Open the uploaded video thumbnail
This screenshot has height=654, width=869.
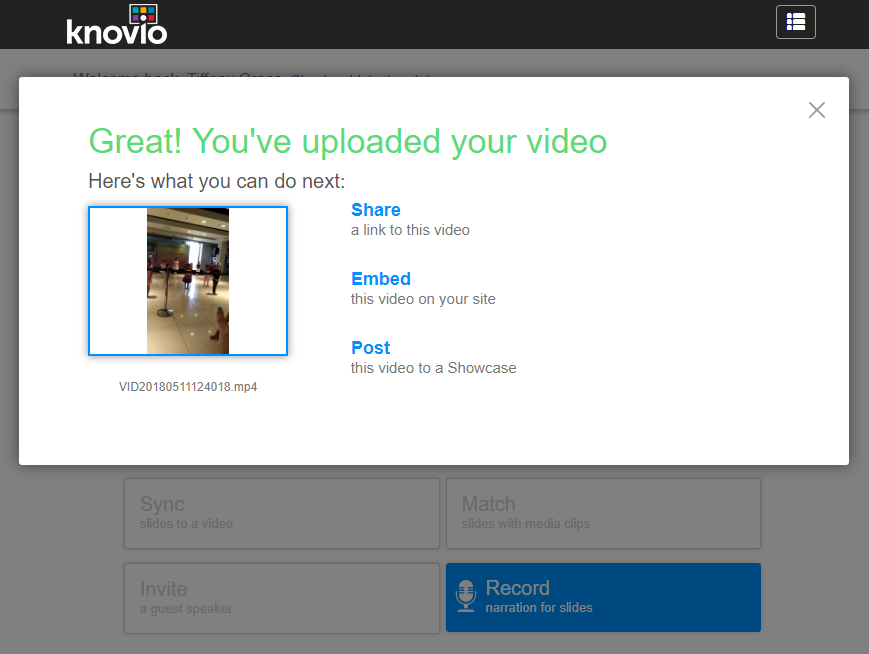click(x=188, y=281)
